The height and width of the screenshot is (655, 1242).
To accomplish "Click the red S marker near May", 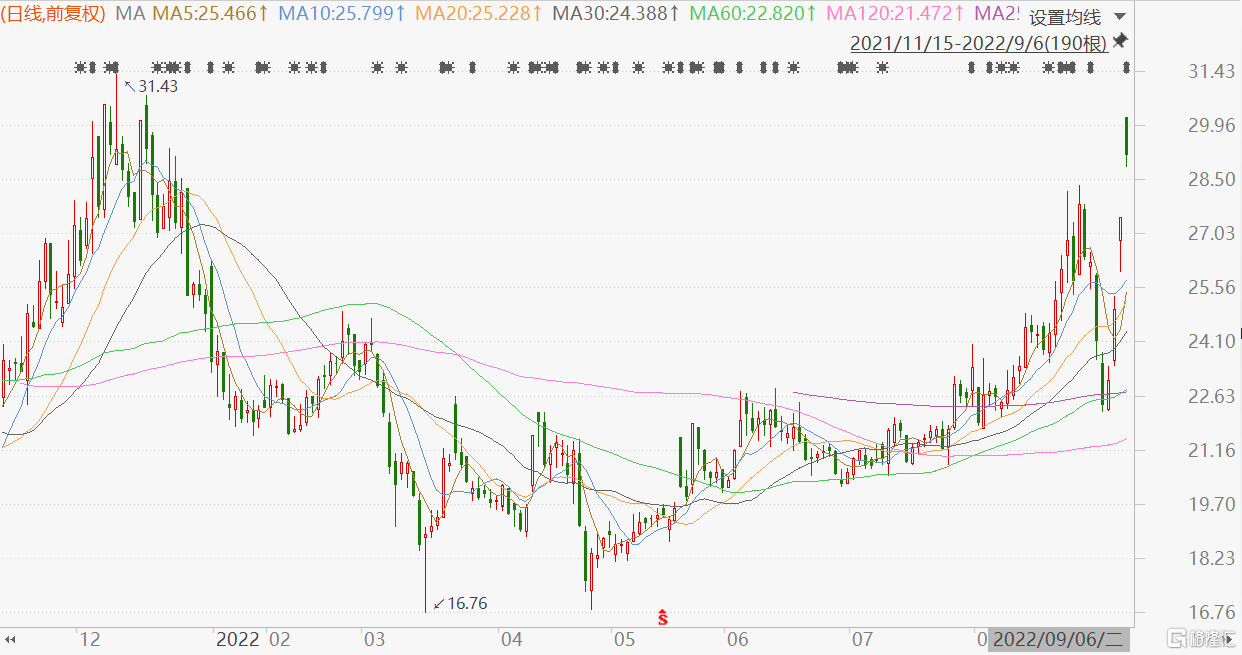I will click(x=662, y=617).
